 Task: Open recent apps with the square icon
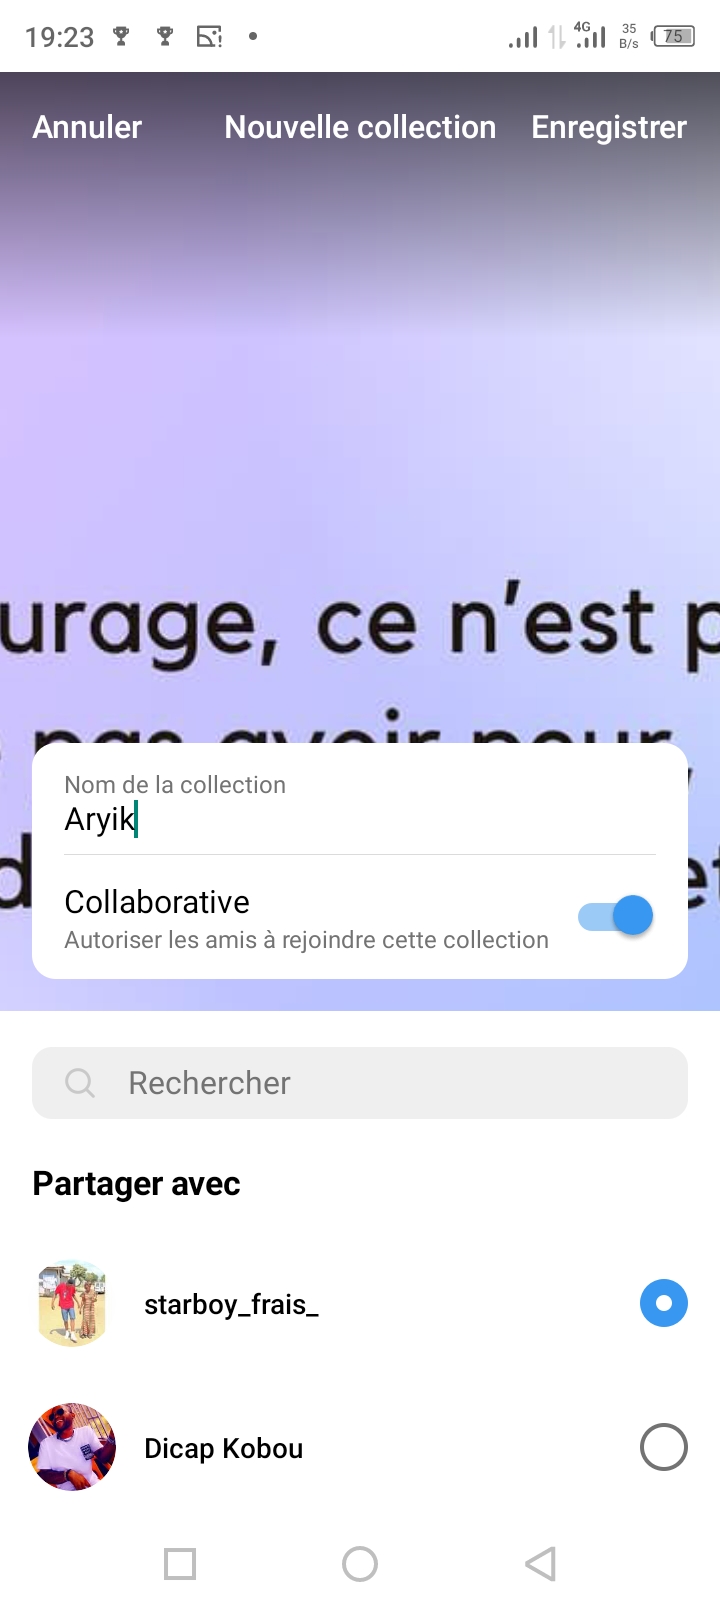click(x=180, y=1563)
